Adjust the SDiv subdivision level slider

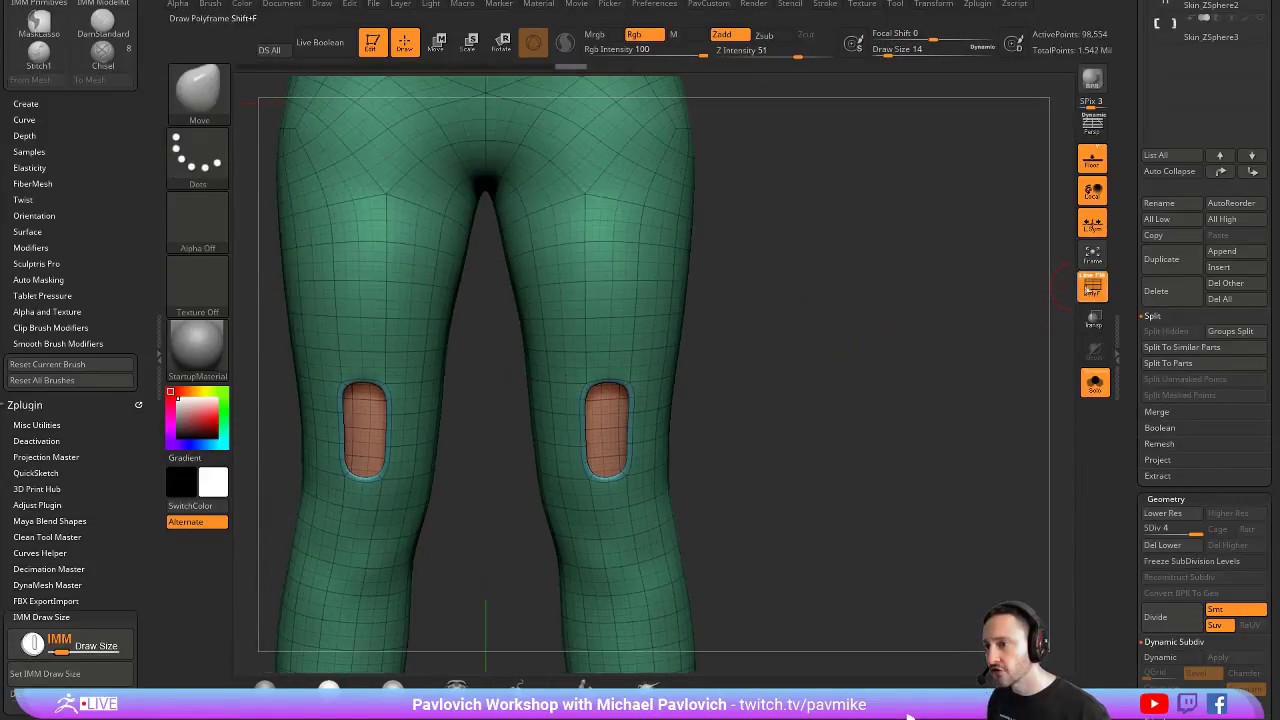1172,529
